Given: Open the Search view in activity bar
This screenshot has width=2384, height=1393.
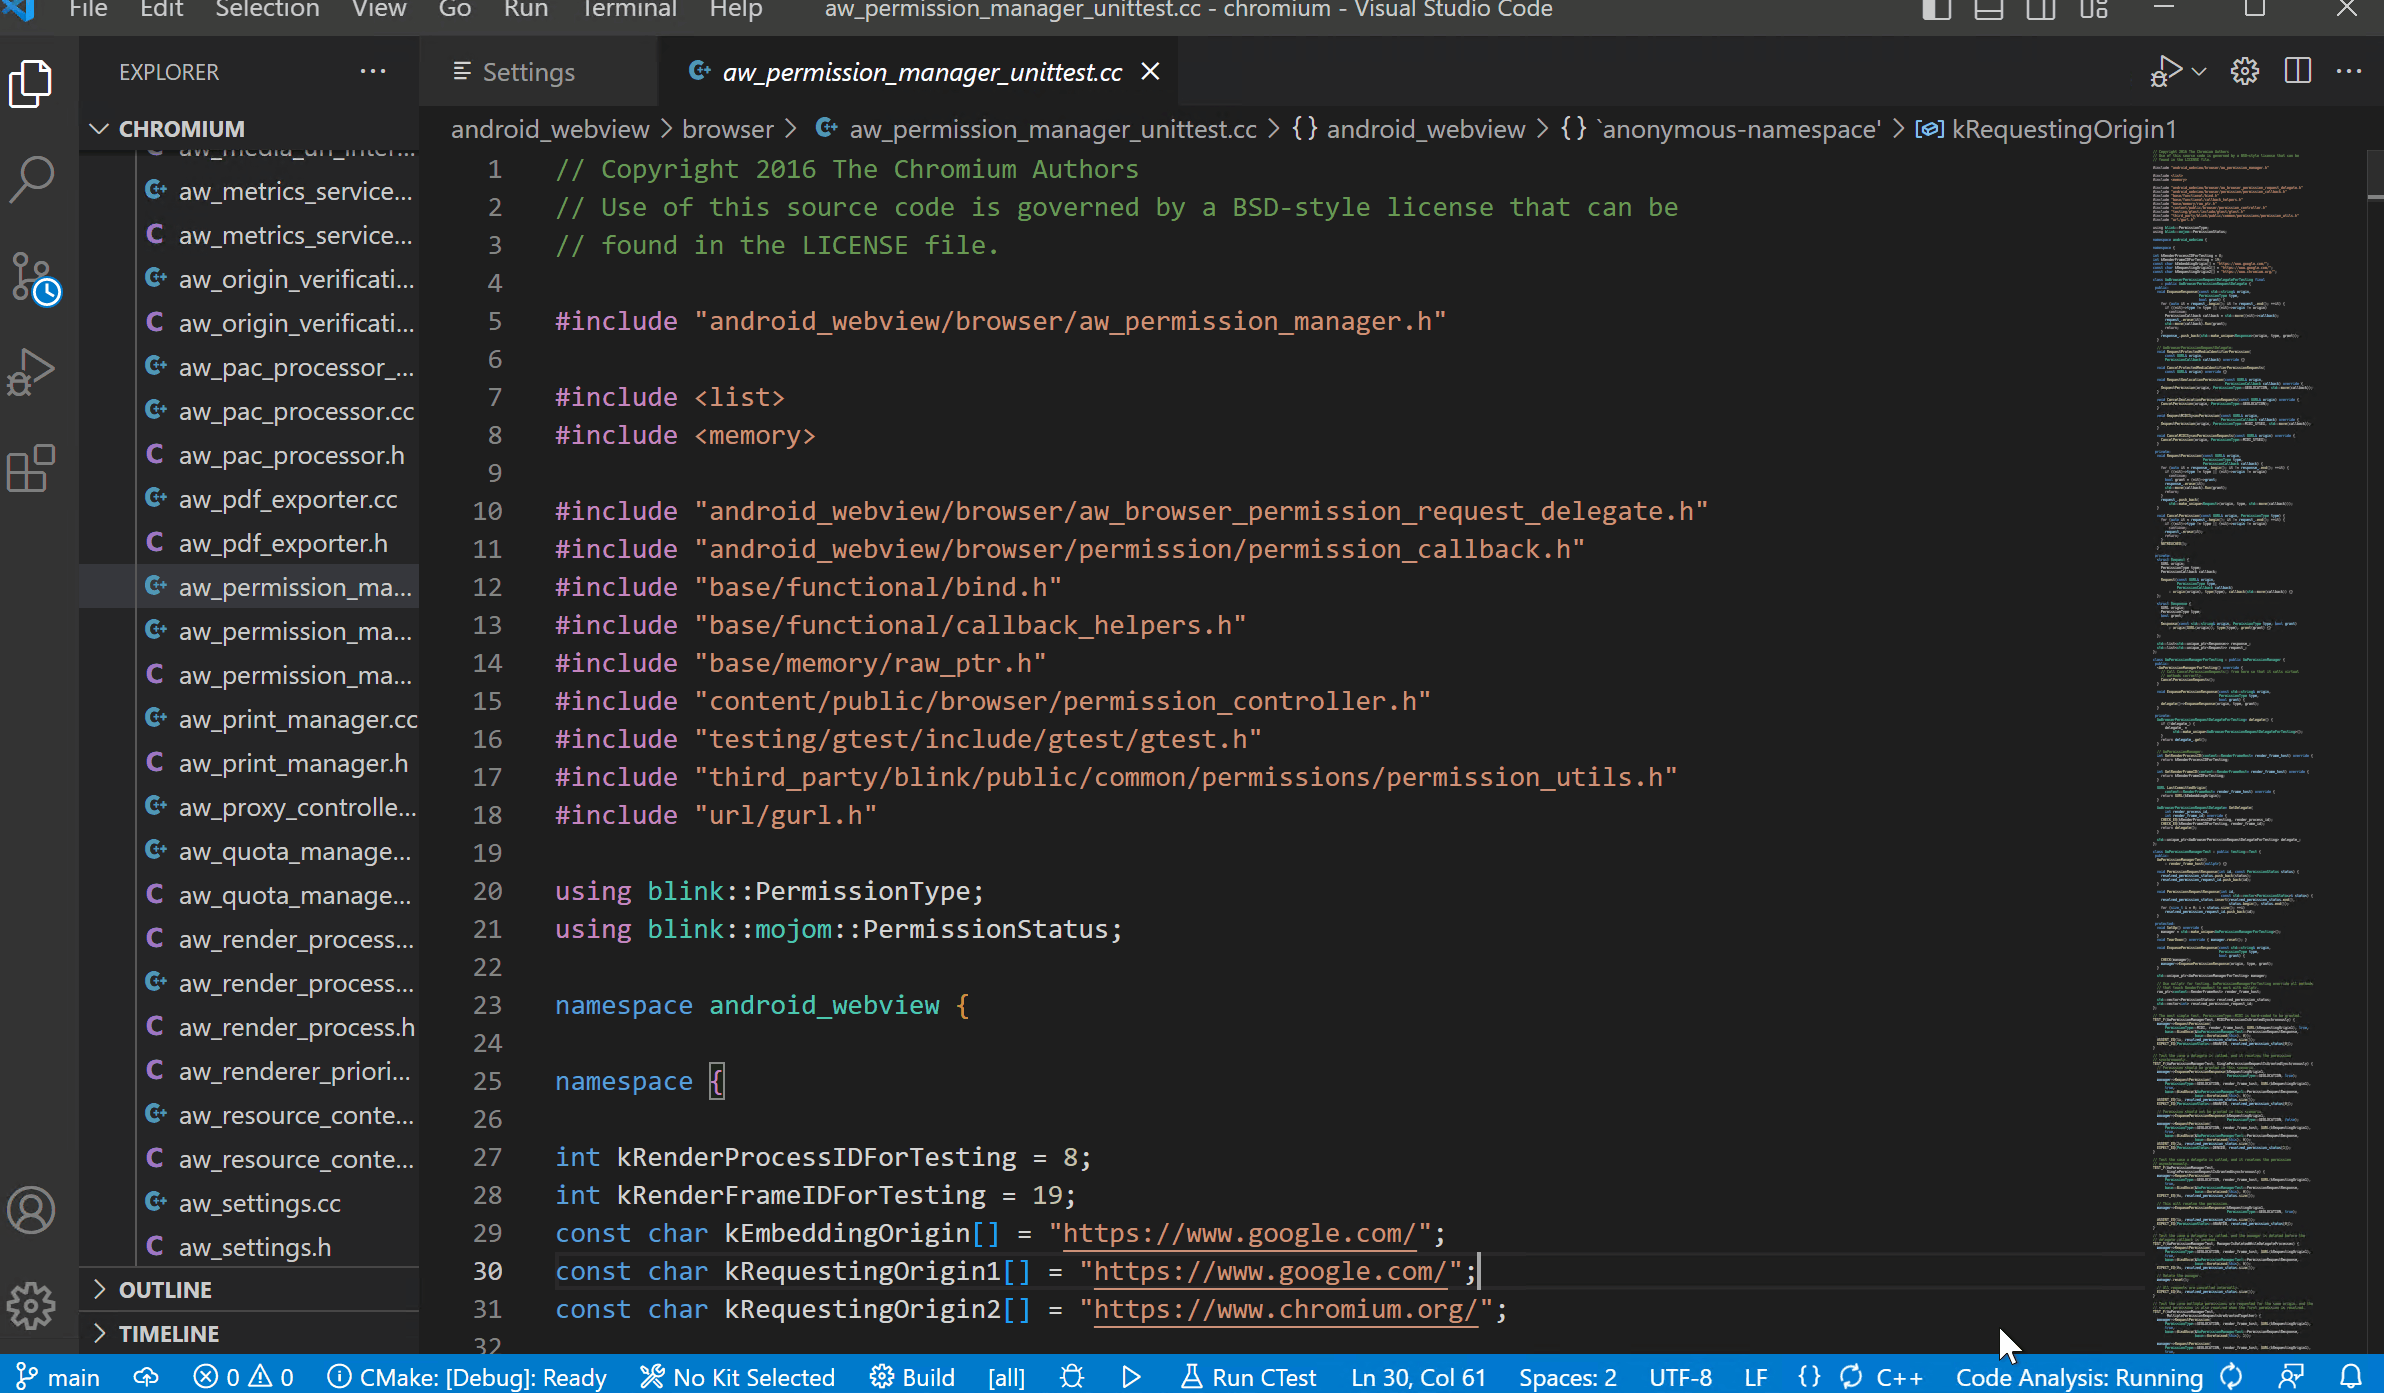Looking at the screenshot, I should [32, 179].
